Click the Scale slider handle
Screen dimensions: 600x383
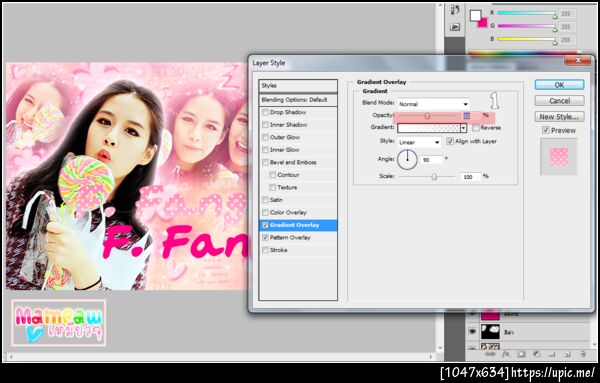tap(434, 177)
